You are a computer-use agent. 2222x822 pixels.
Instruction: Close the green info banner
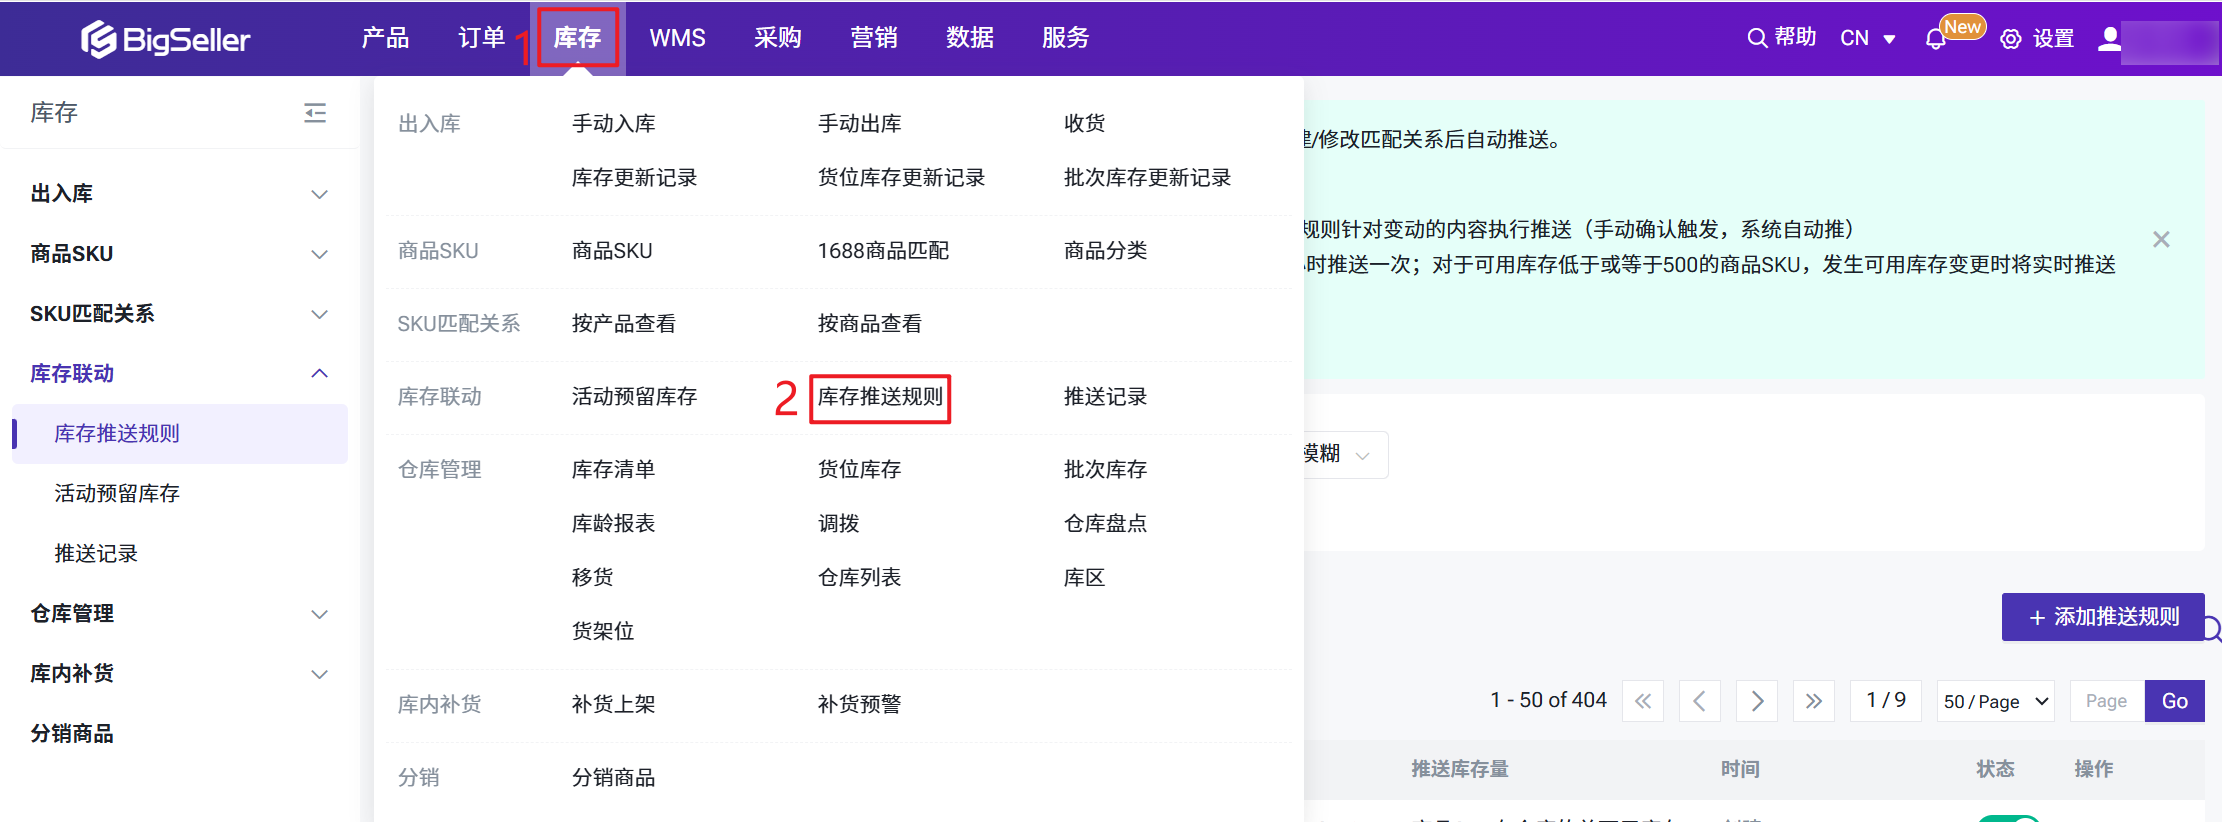2161,239
